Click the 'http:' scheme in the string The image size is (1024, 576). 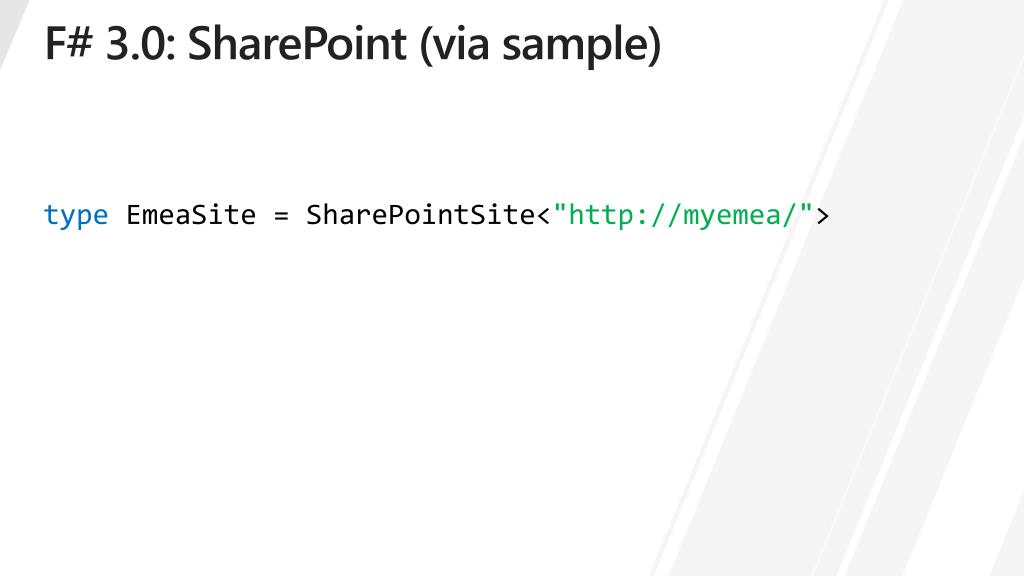pyautogui.click(x=609, y=215)
